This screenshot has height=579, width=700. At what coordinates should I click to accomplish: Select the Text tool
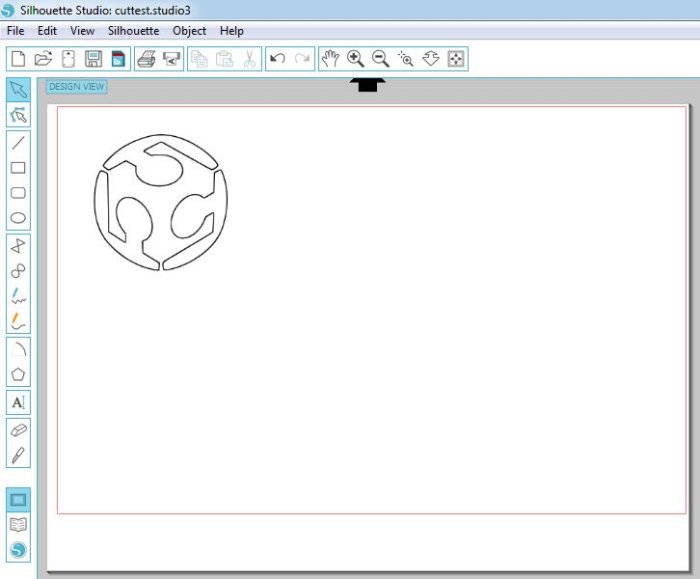tap(18, 402)
